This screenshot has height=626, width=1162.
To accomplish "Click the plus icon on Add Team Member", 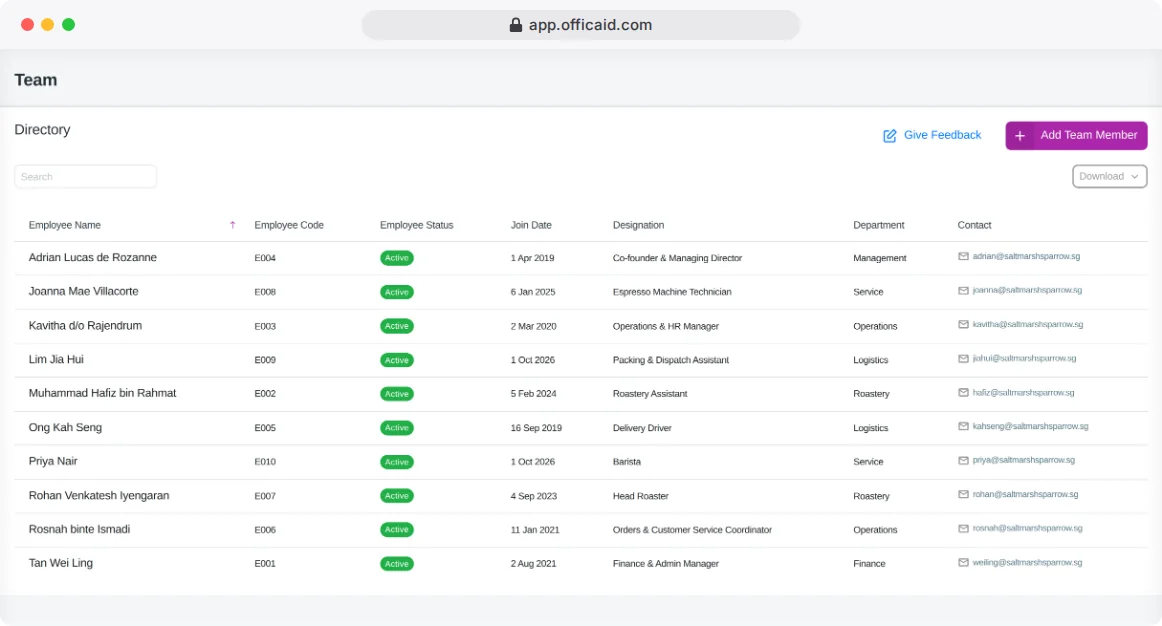I will coord(1020,136).
